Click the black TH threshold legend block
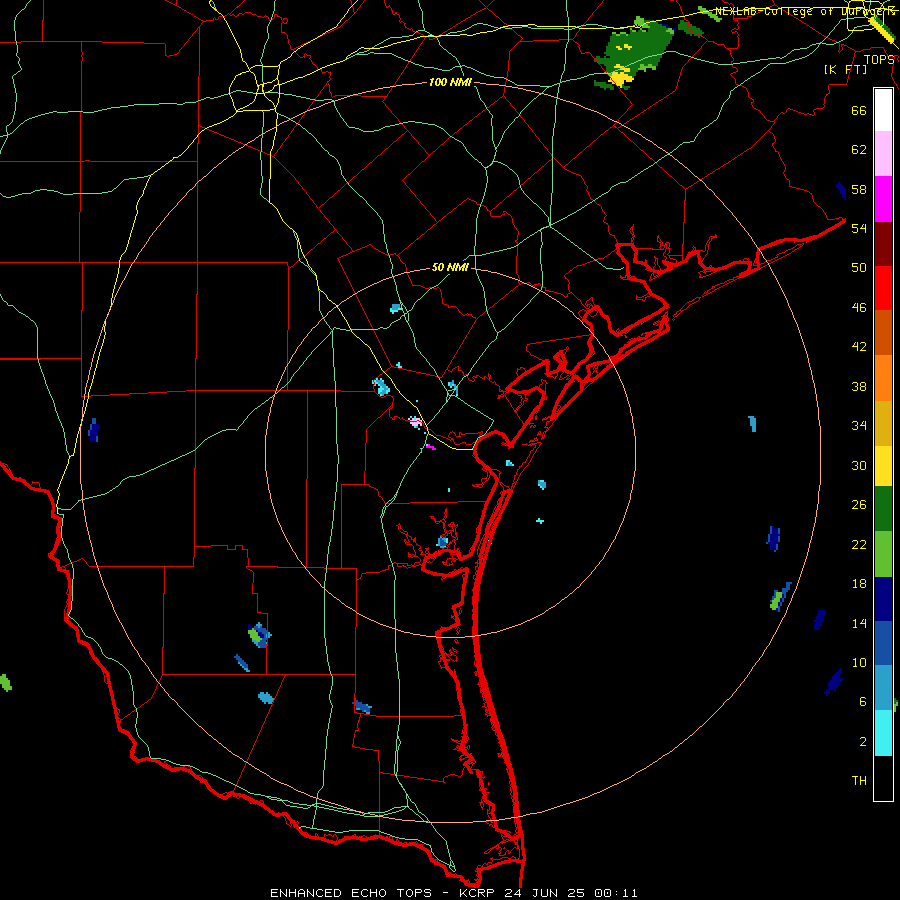 tap(883, 778)
